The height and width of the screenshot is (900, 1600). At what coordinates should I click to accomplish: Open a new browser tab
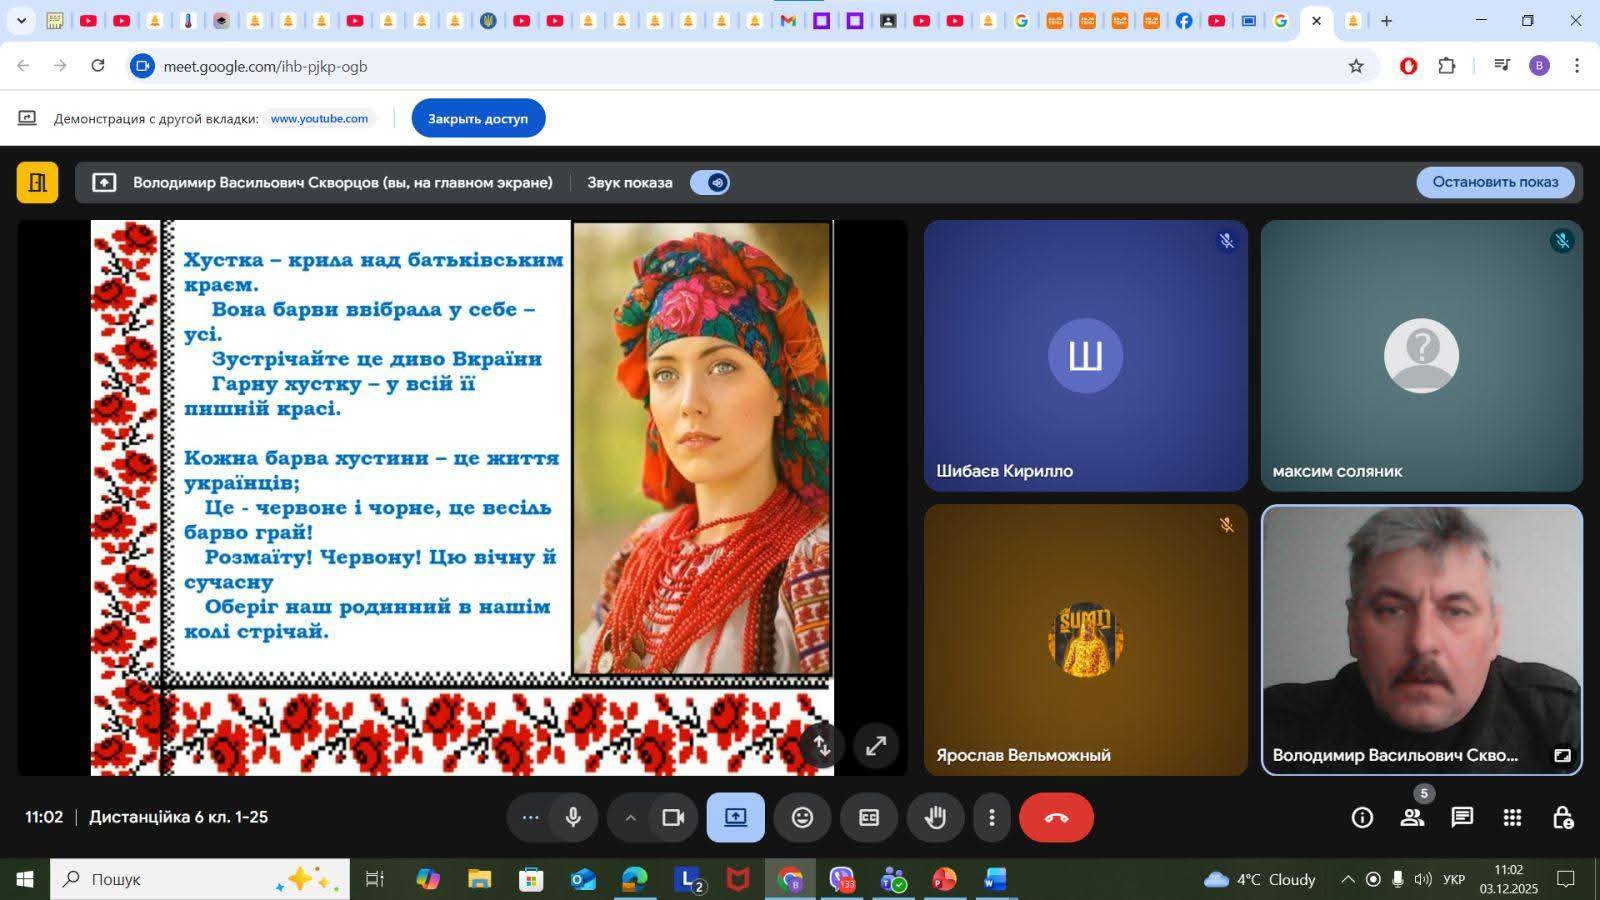click(1386, 21)
